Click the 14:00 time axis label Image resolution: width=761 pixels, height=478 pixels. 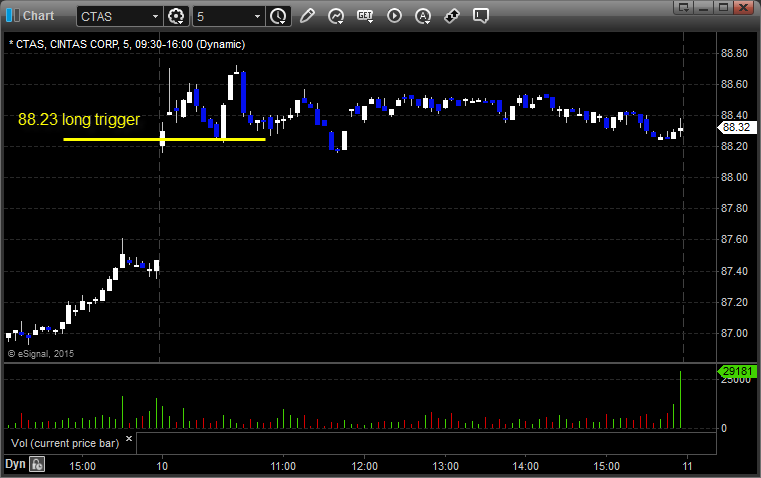[x=526, y=466]
